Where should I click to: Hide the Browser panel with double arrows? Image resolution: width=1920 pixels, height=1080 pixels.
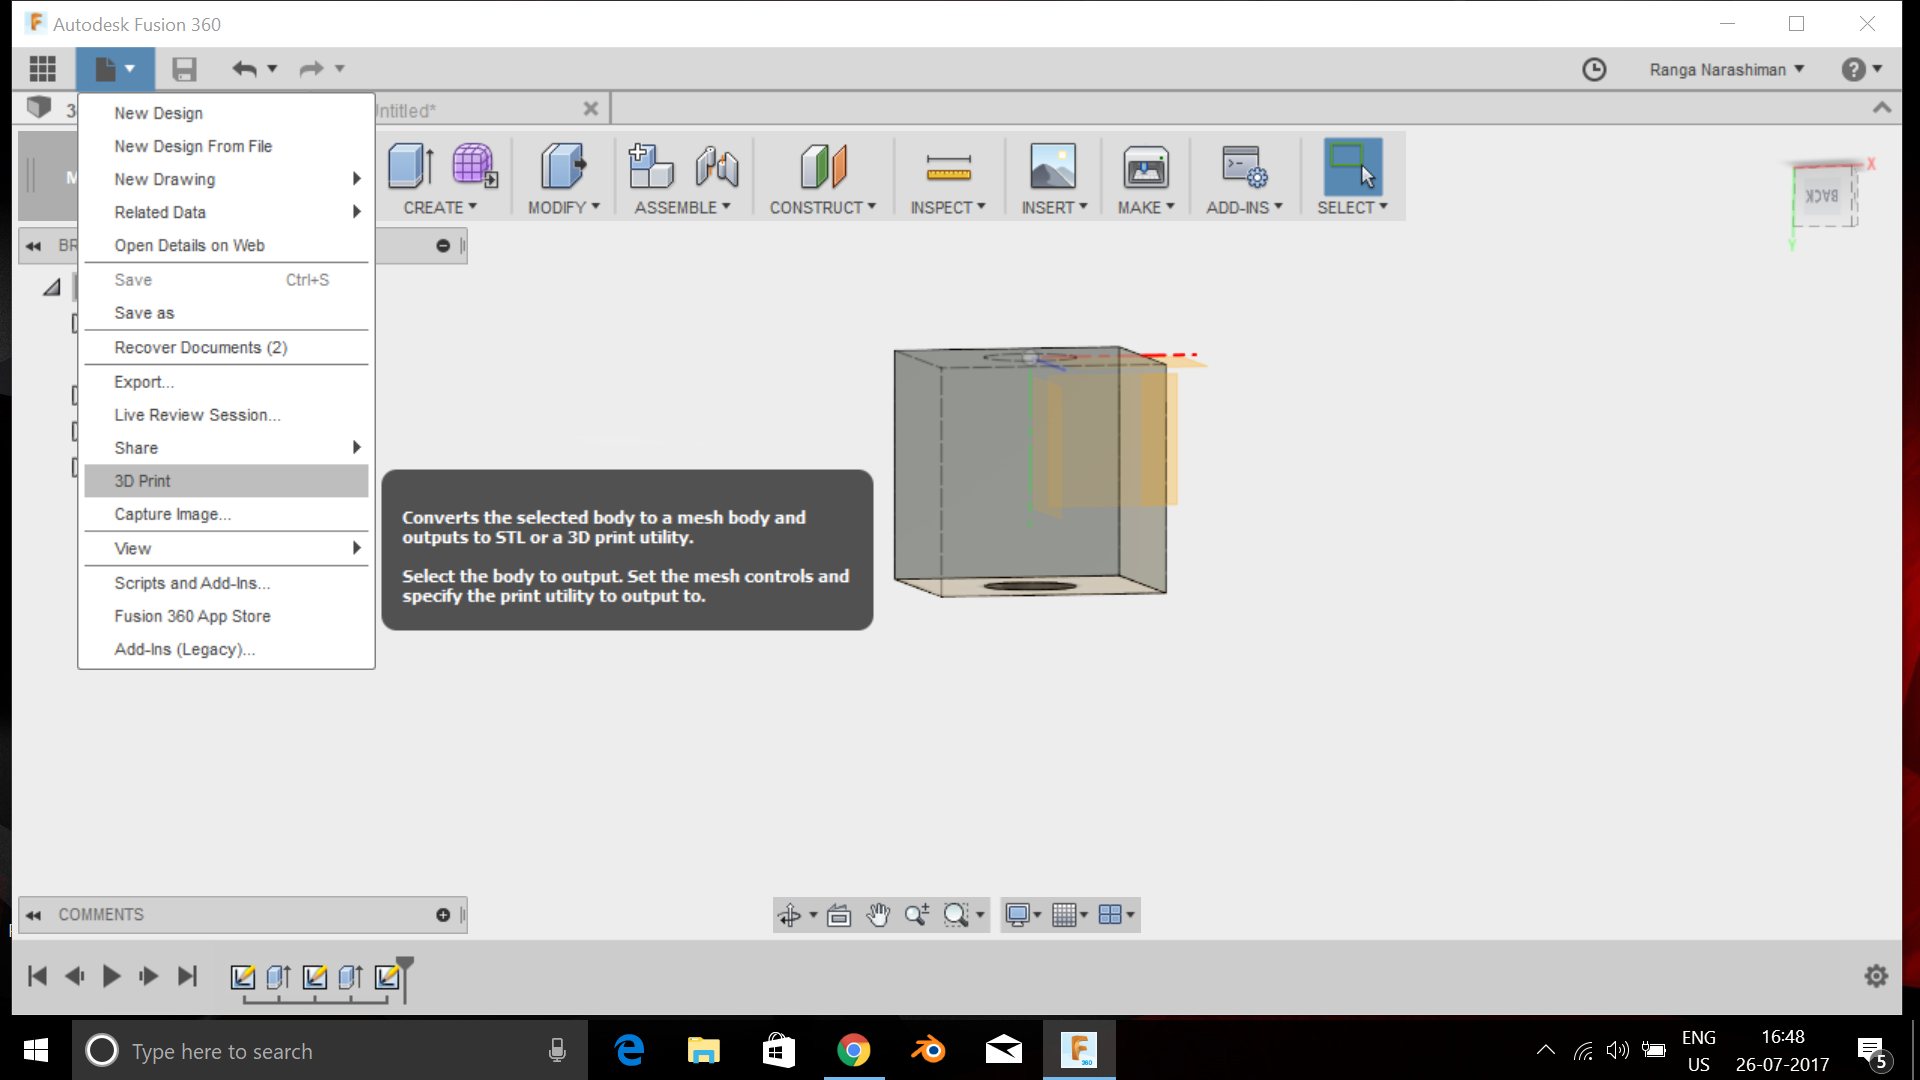pyautogui.click(x=33, y=245)
